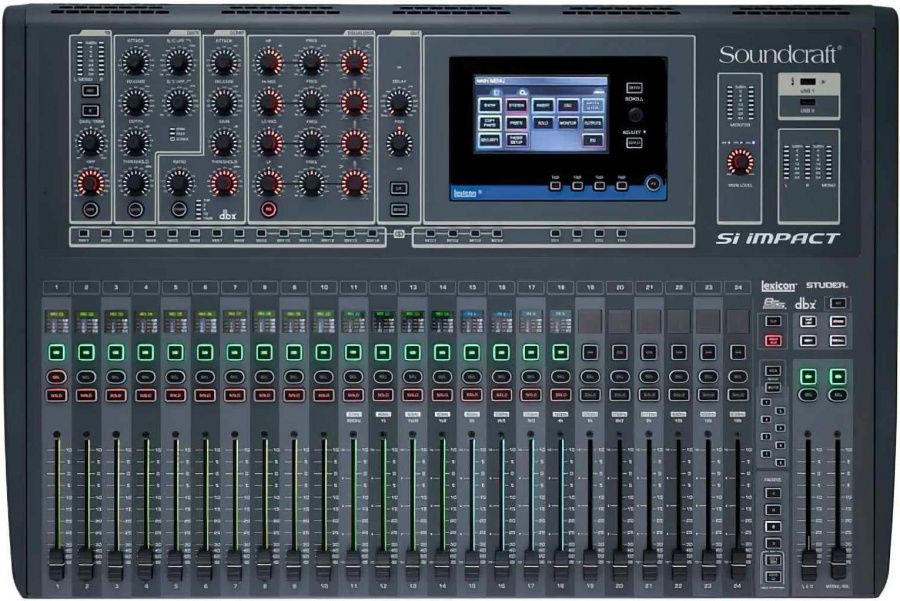
Task: Solo channel 9
Action: [x=294, y=395]
